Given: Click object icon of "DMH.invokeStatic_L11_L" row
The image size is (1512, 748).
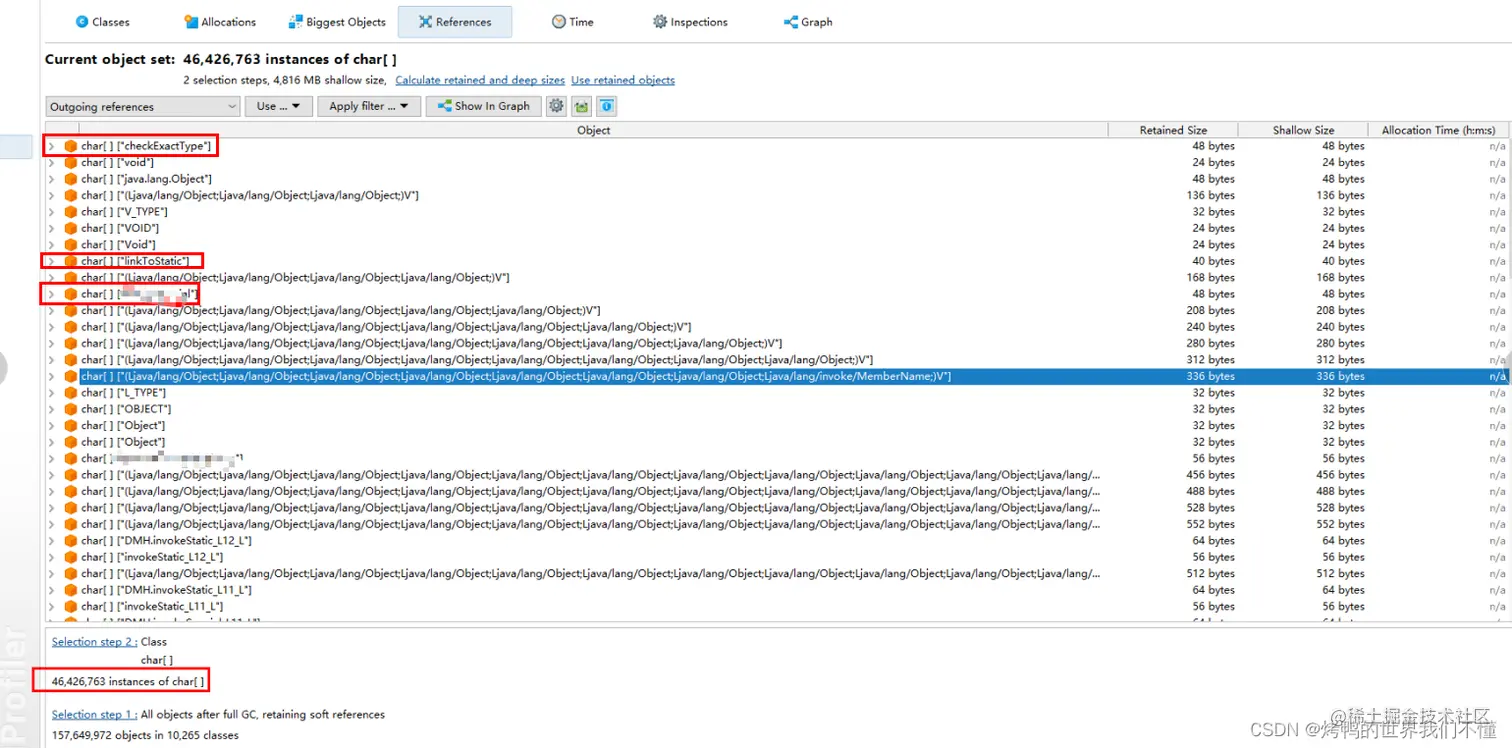Looking at the screenshot, I should tap(71, 590).
